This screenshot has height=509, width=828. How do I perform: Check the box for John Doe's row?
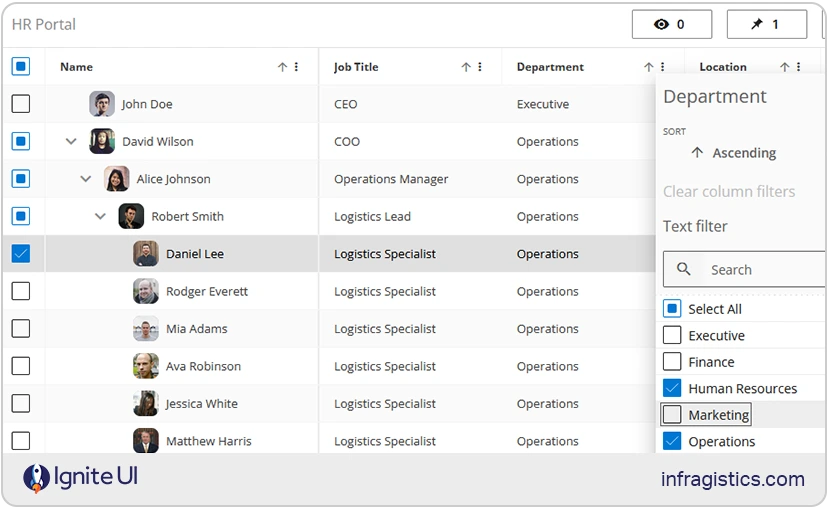point(21,104)
